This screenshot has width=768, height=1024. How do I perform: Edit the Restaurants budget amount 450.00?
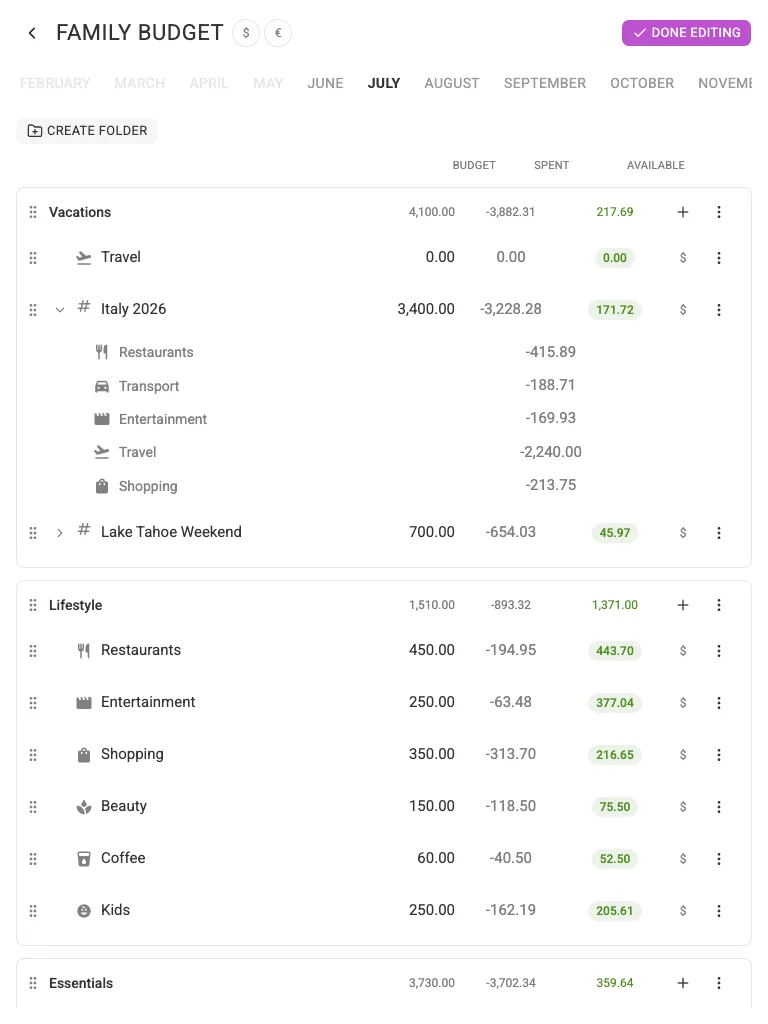point(432,650)
